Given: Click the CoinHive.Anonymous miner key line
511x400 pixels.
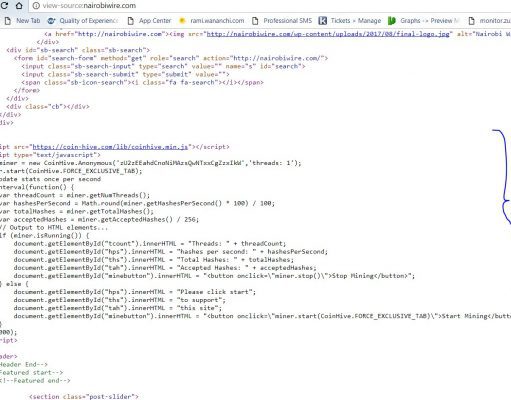Looking at the screenshot, I should click(x=151, y=163).
